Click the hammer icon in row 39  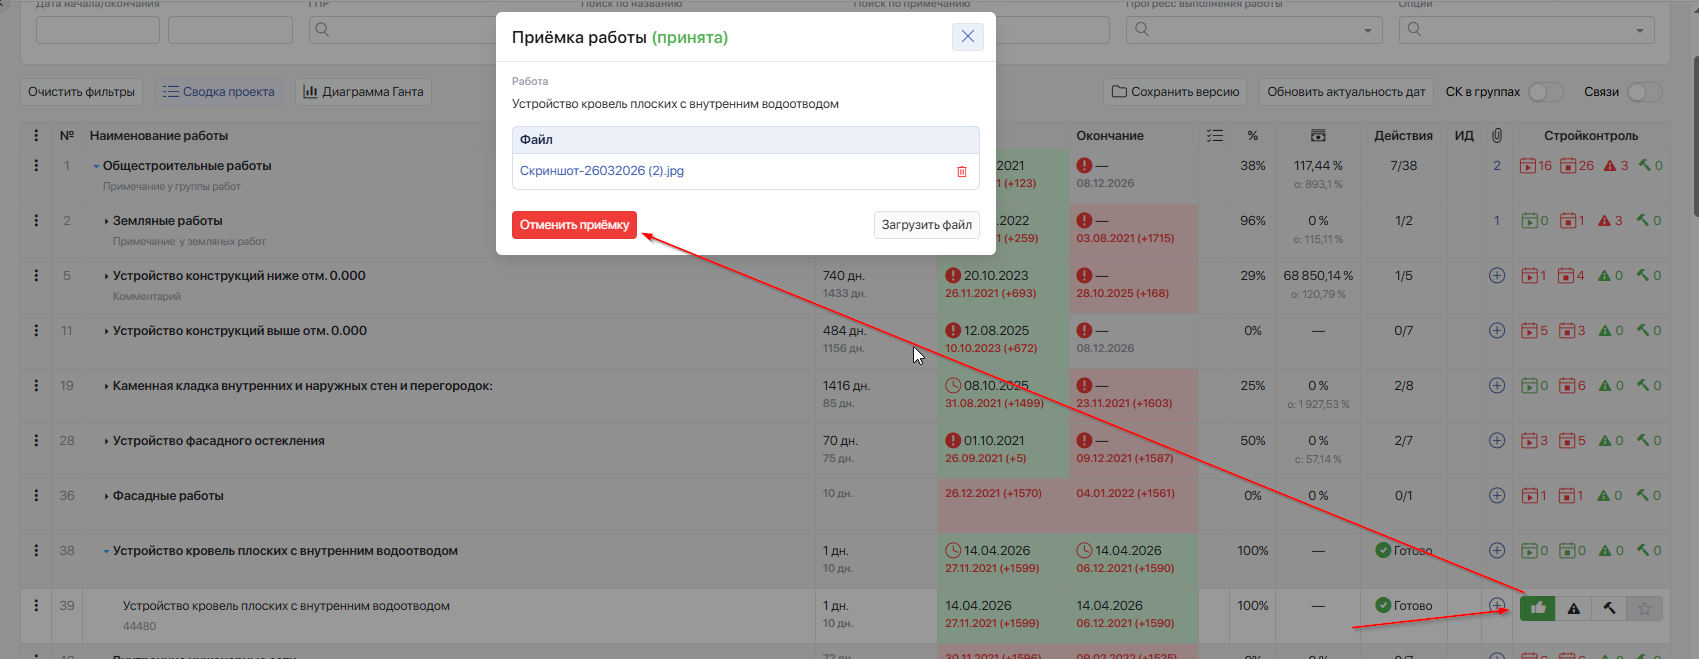1609,608
